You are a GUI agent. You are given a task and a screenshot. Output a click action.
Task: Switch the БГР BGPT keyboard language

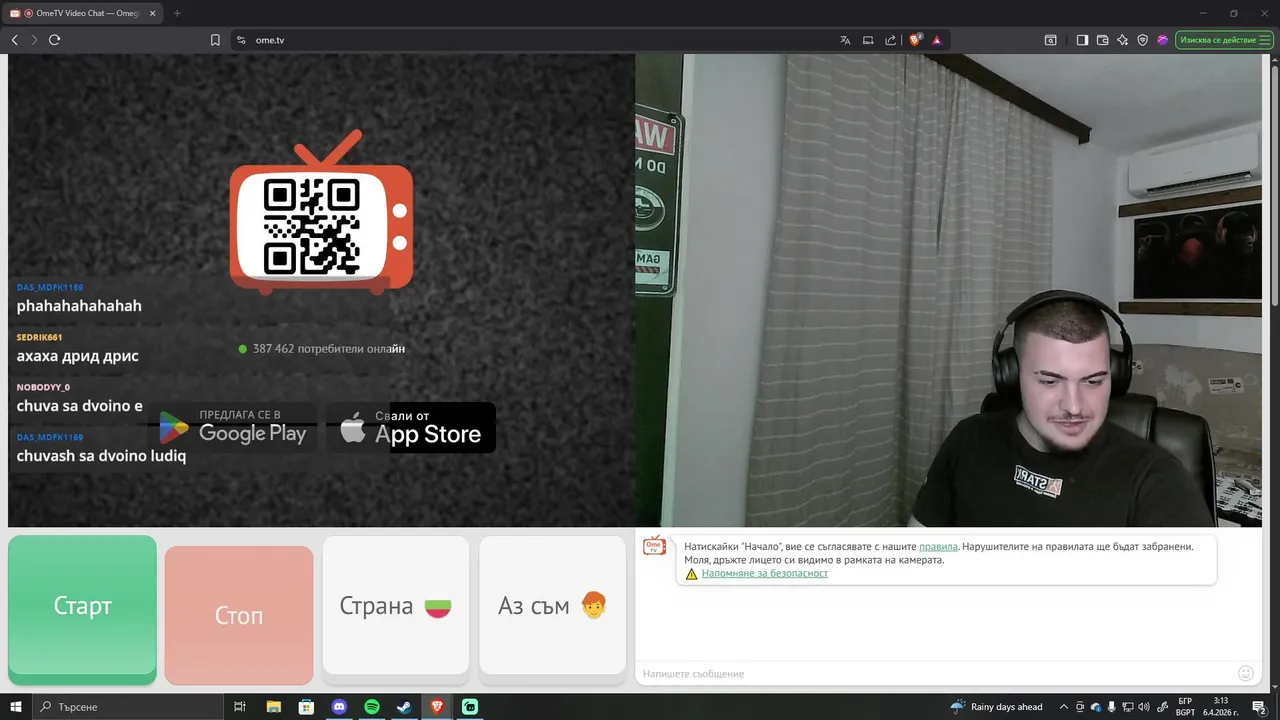1185,707
